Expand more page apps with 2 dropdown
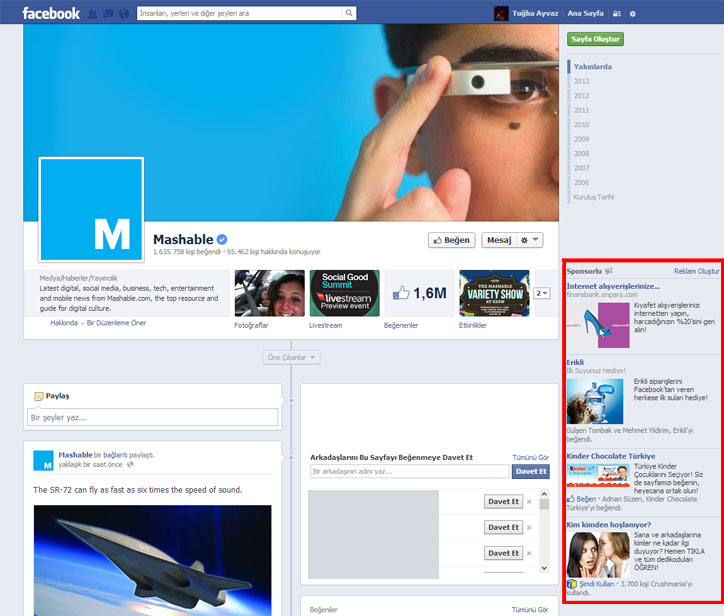Viewport: 724px width, 616px height. pos(542,293)
